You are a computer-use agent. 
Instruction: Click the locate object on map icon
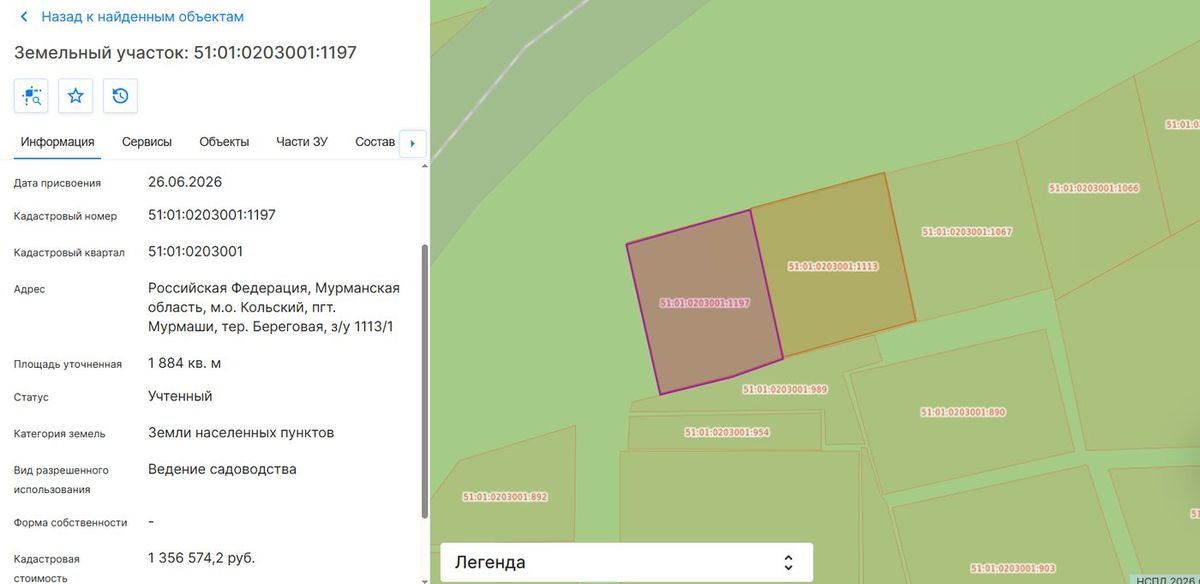(x=31, y=96)
